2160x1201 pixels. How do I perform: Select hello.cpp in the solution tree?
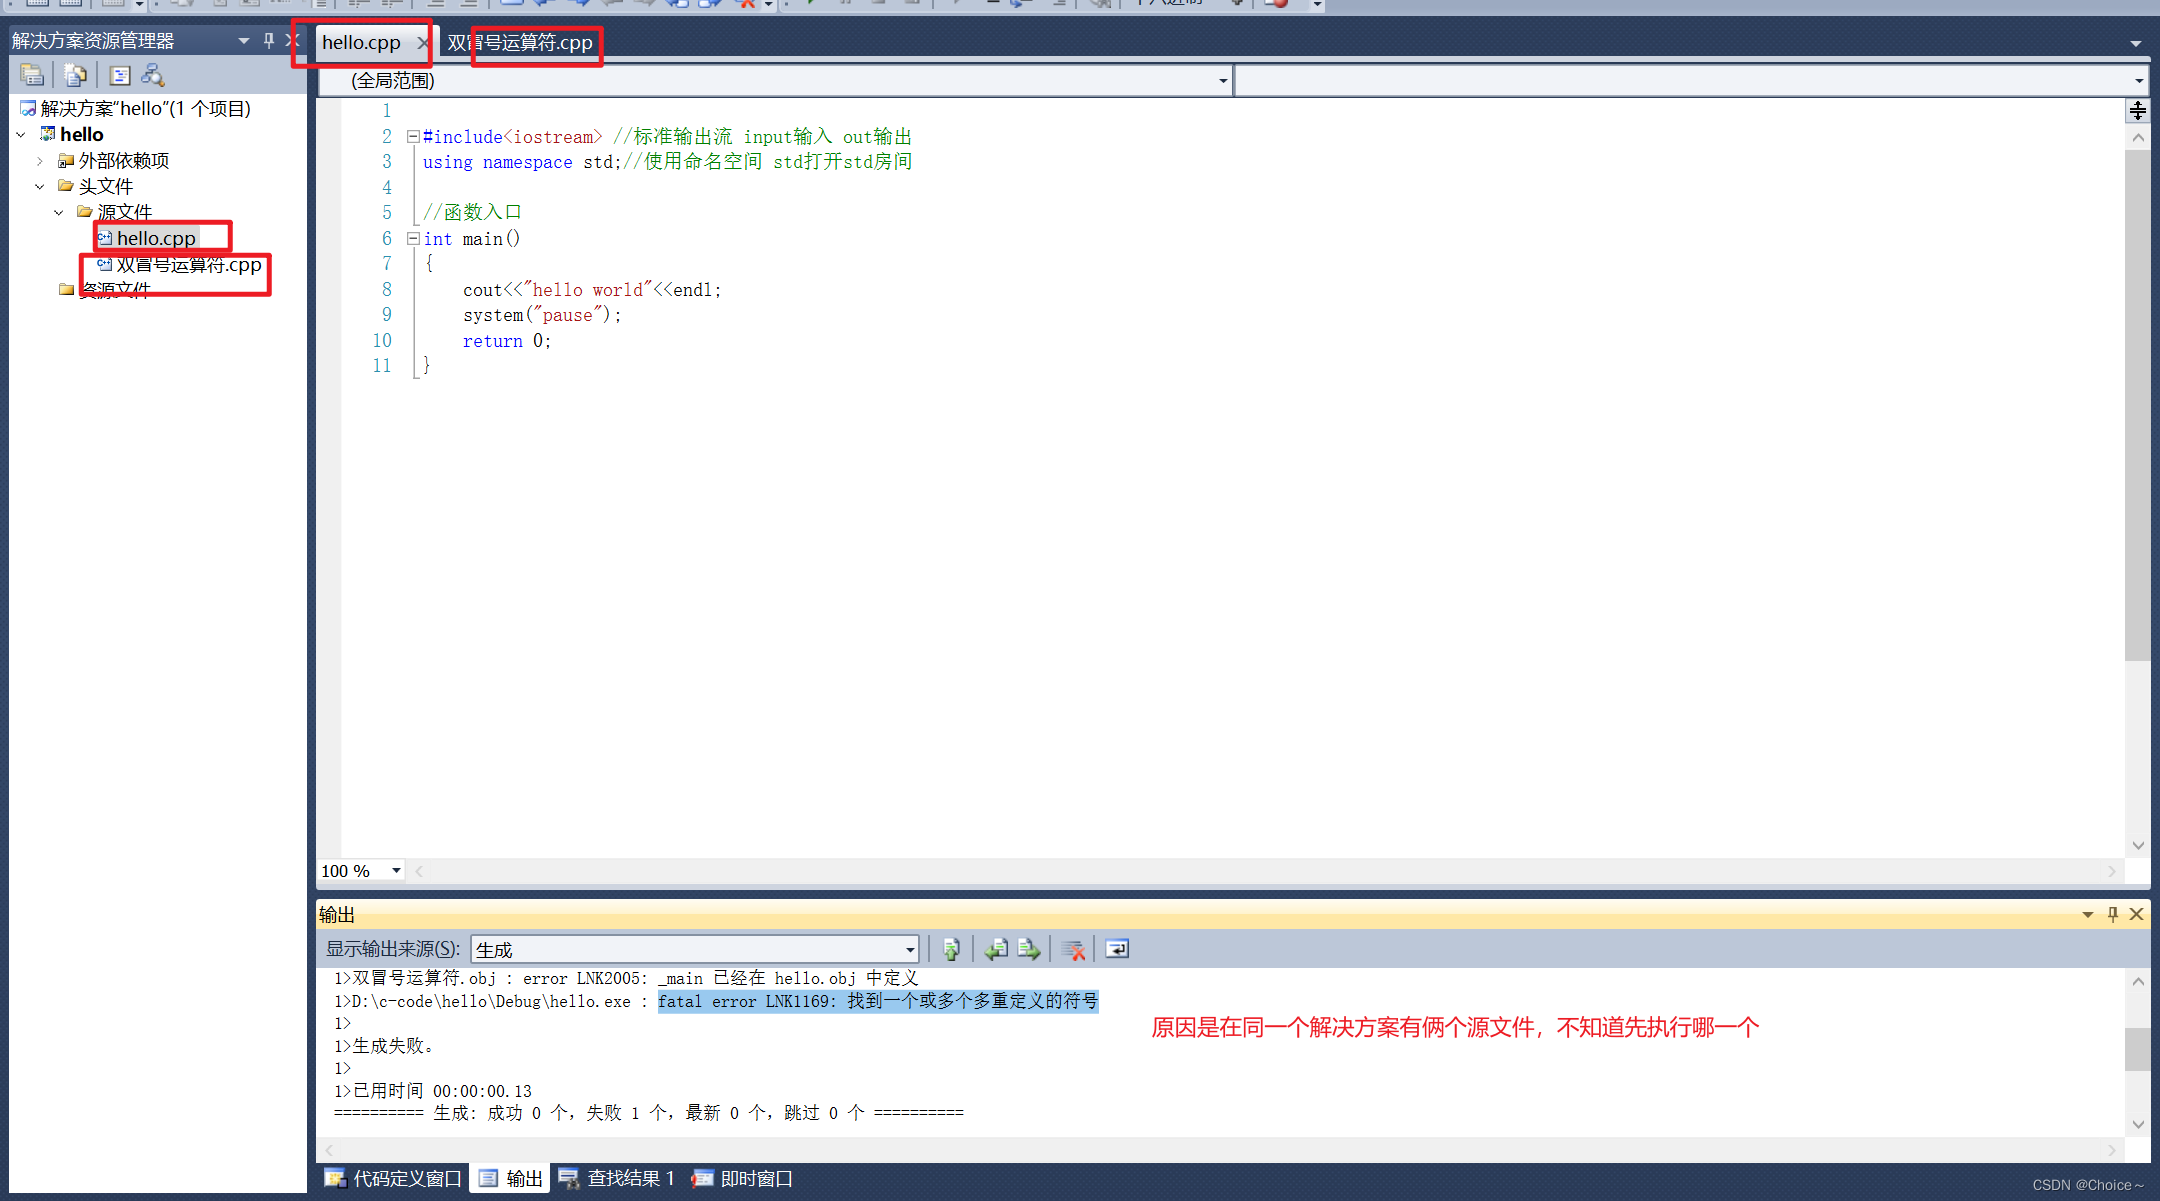coord(156,238)
